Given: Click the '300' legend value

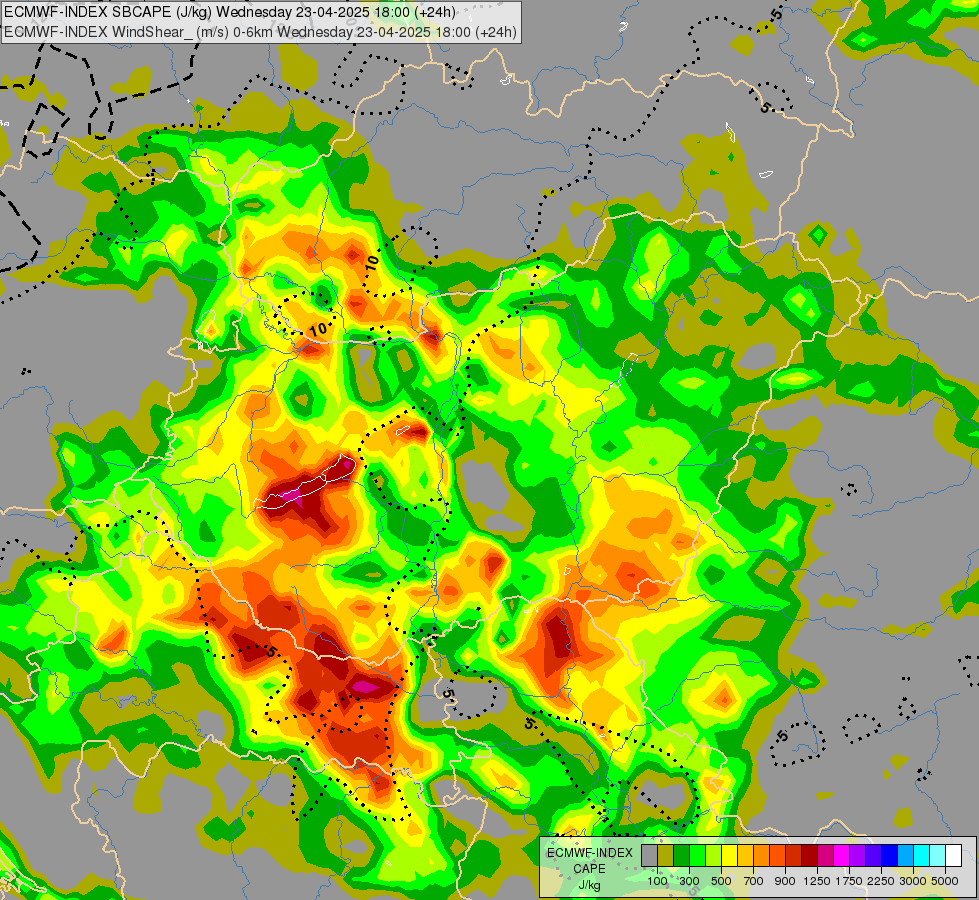Looking at the screenshot, I should (x=689, y=881).
